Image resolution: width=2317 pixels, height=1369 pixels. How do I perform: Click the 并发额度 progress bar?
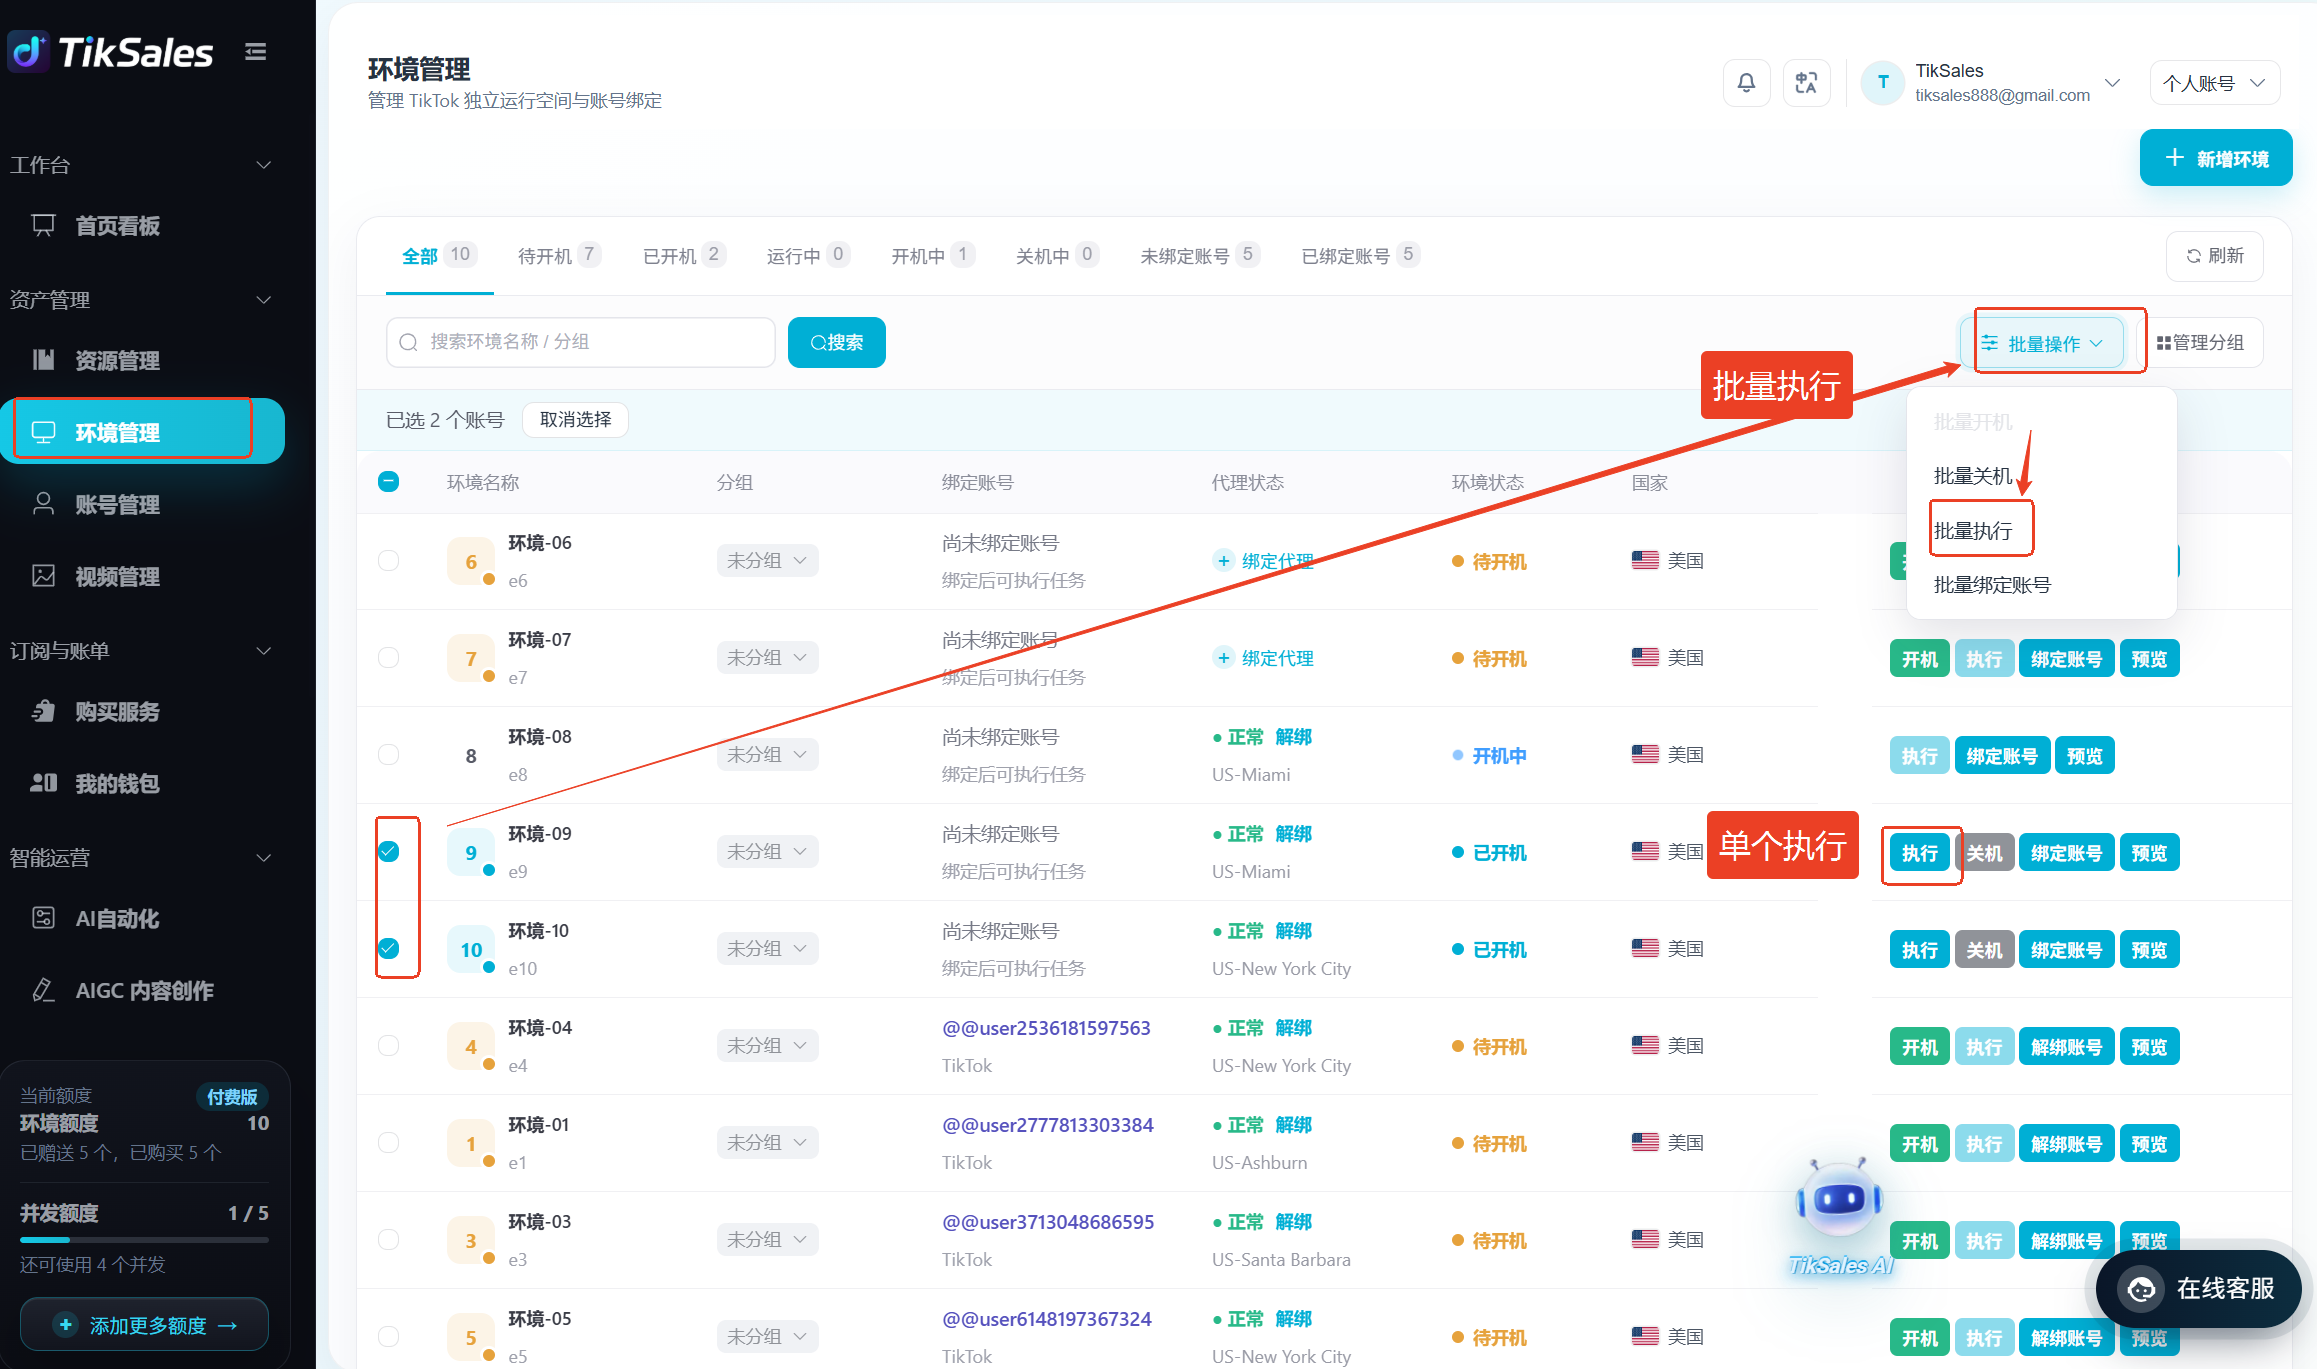coord(144,1240)
